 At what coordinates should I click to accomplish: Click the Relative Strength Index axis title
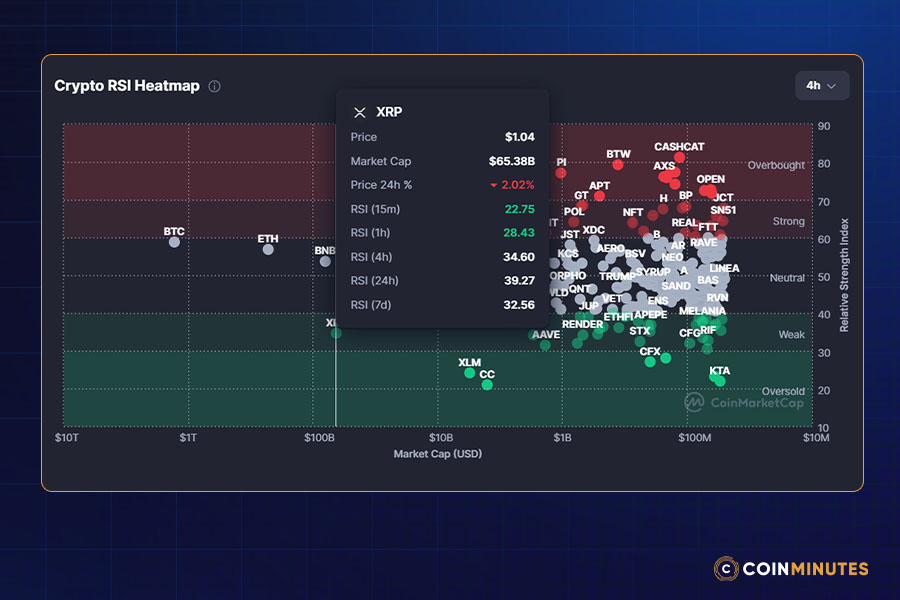point(844,275)
